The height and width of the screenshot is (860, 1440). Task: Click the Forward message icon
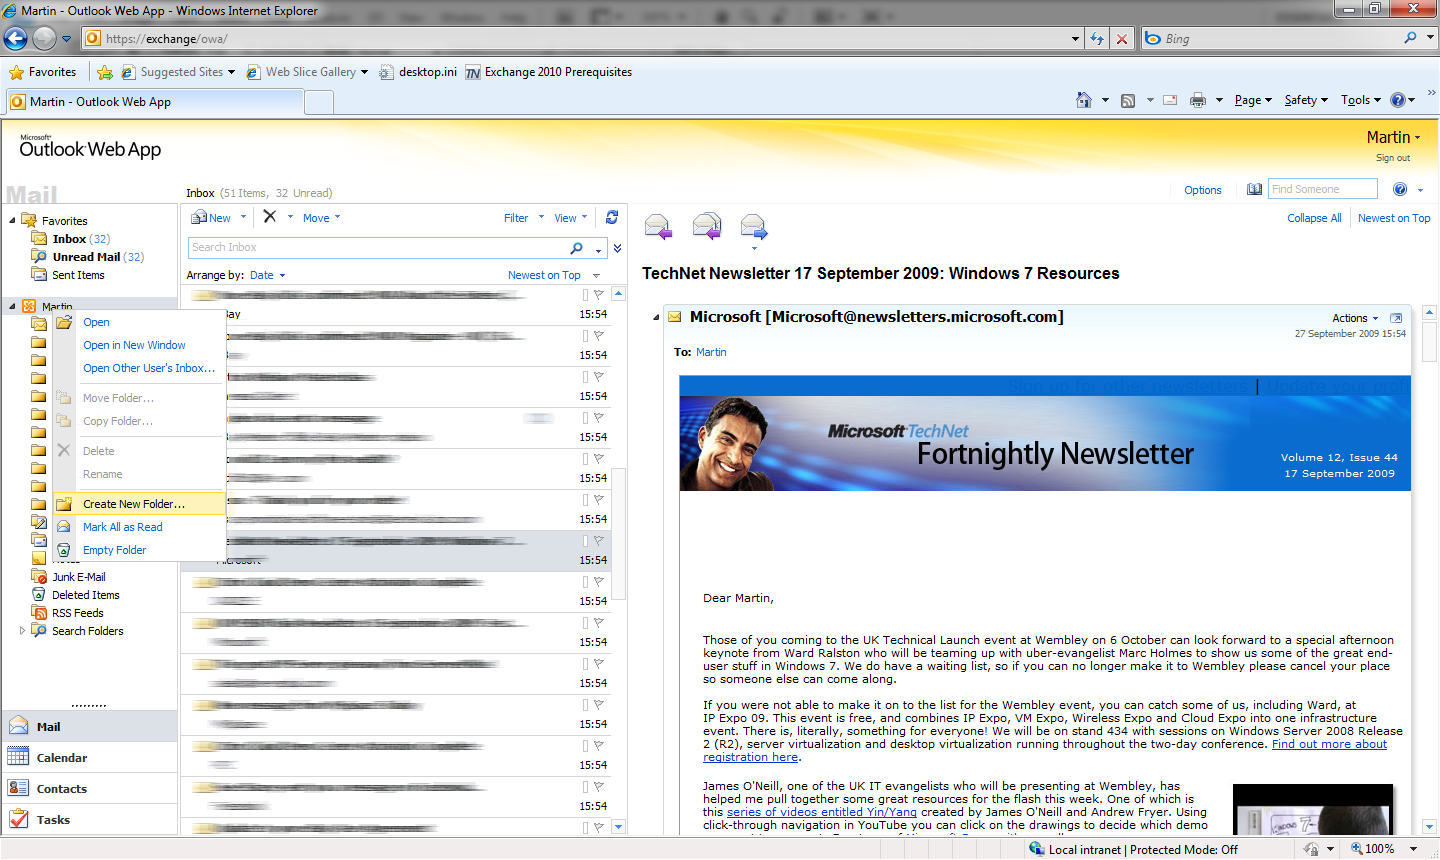click(754, 227)
